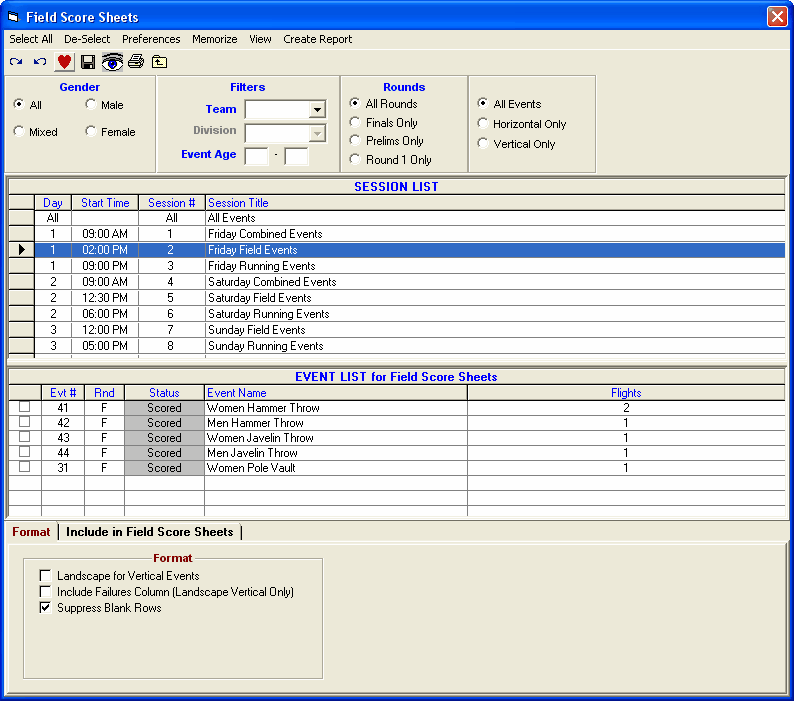Select the Saturday Combined Events session
This screenshot has width=794, height=701.
(410, 282)
